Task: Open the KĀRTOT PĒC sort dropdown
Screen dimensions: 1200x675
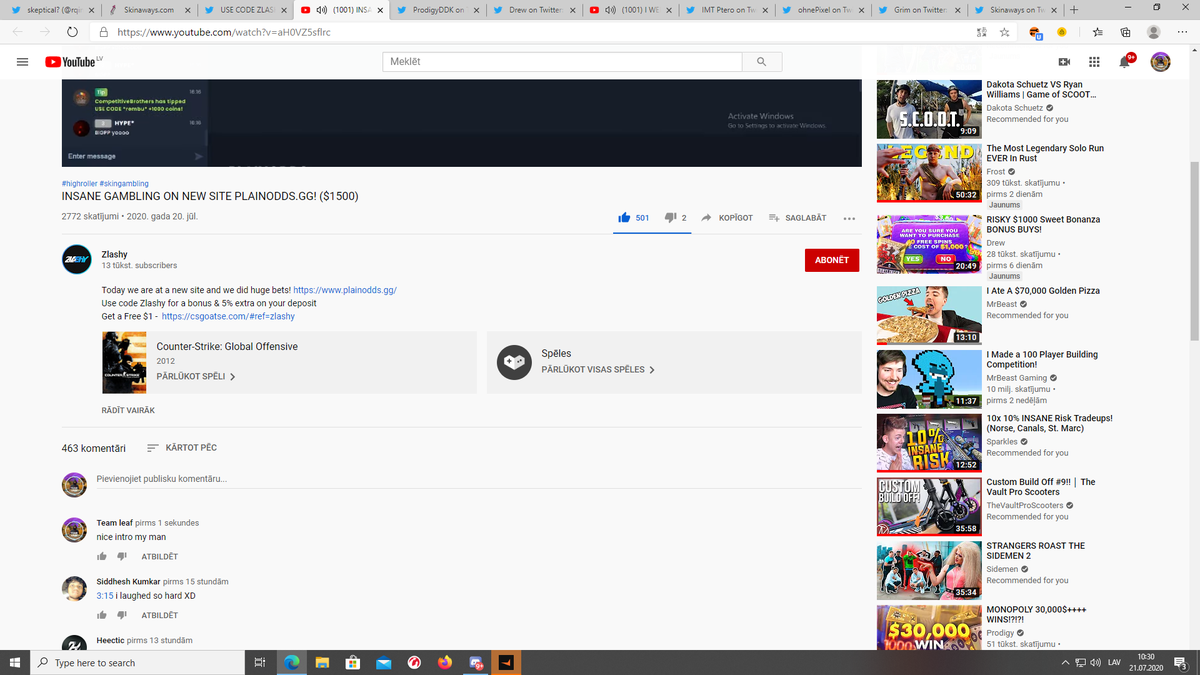Action: [181, 448]
